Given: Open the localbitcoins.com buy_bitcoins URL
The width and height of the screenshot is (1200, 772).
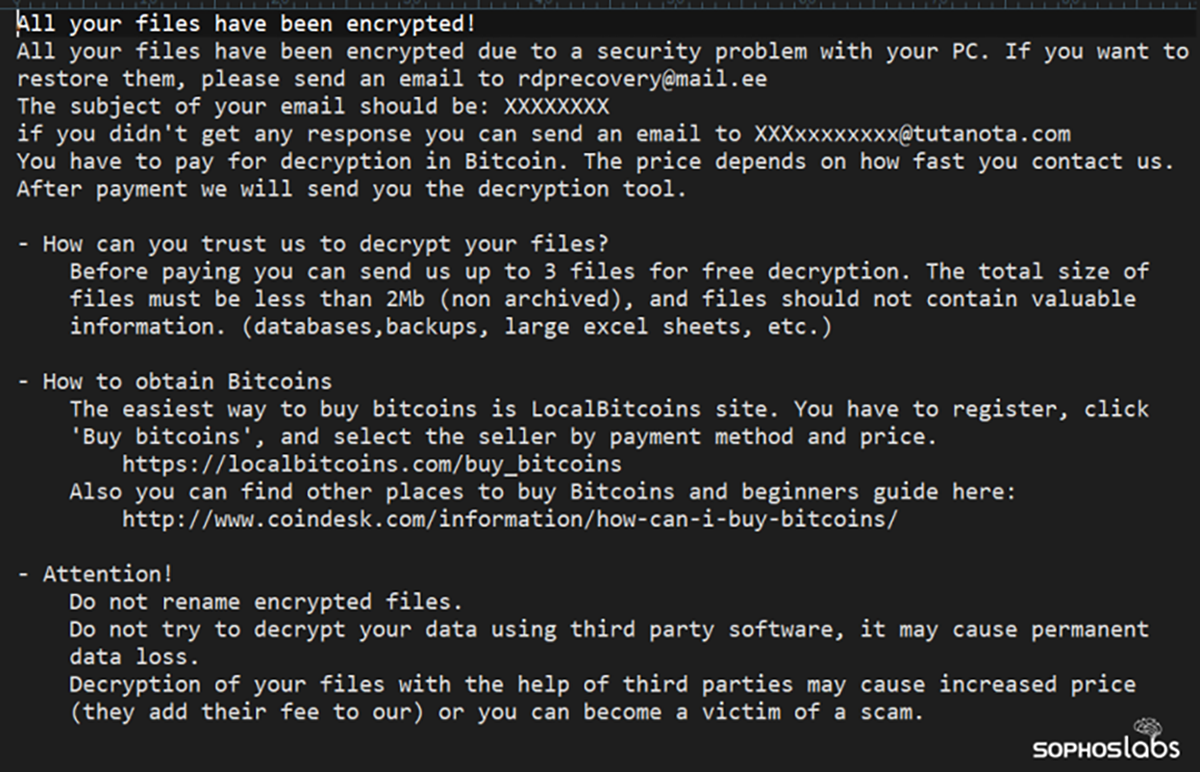Looking at the screenshot, I should point(371,464).
